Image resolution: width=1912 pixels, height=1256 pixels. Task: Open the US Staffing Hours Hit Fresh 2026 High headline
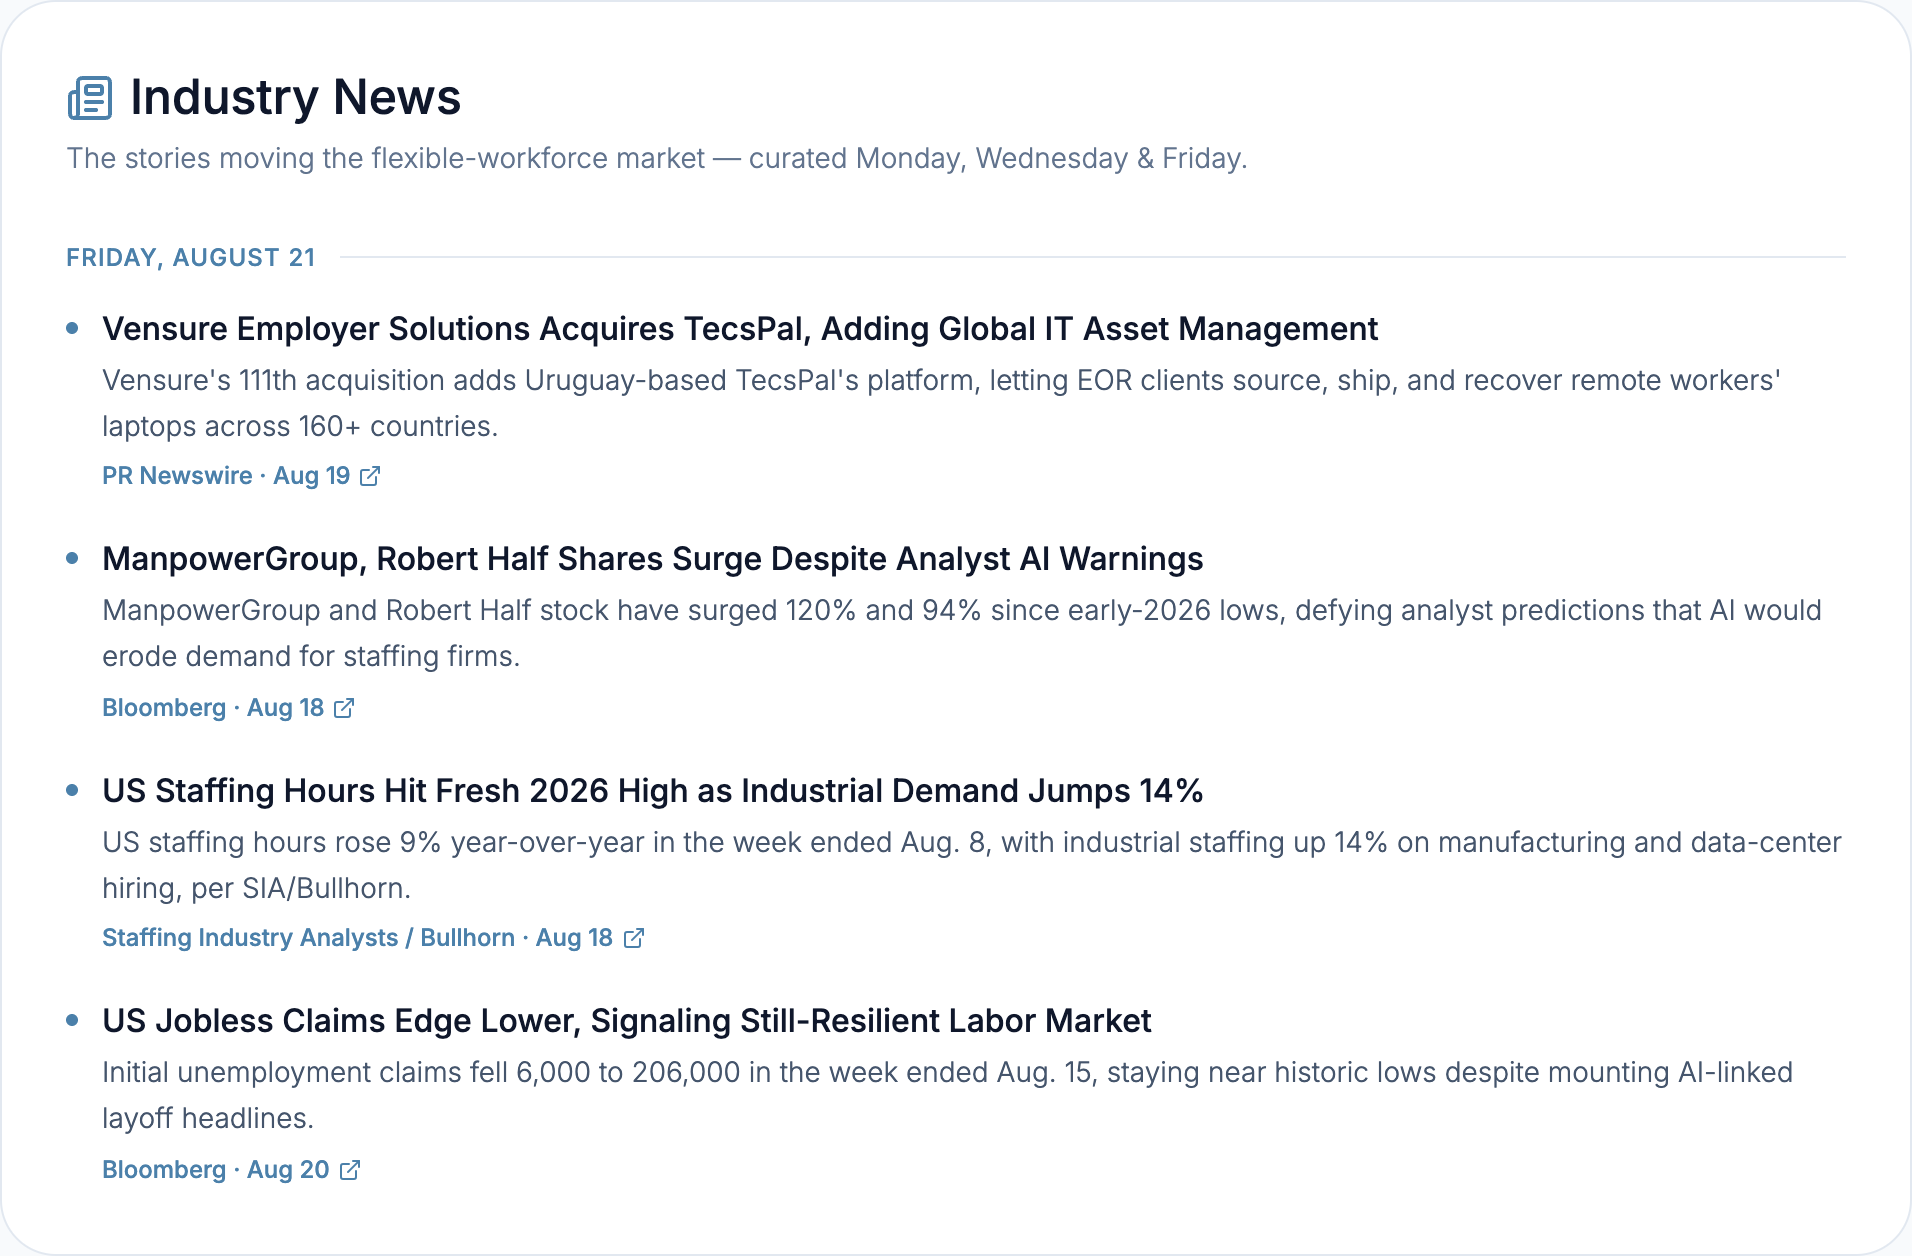(x=652, y=791)
